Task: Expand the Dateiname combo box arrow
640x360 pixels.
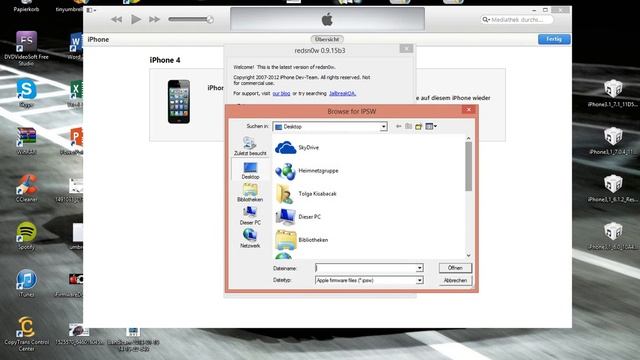Action: point(419,268)
